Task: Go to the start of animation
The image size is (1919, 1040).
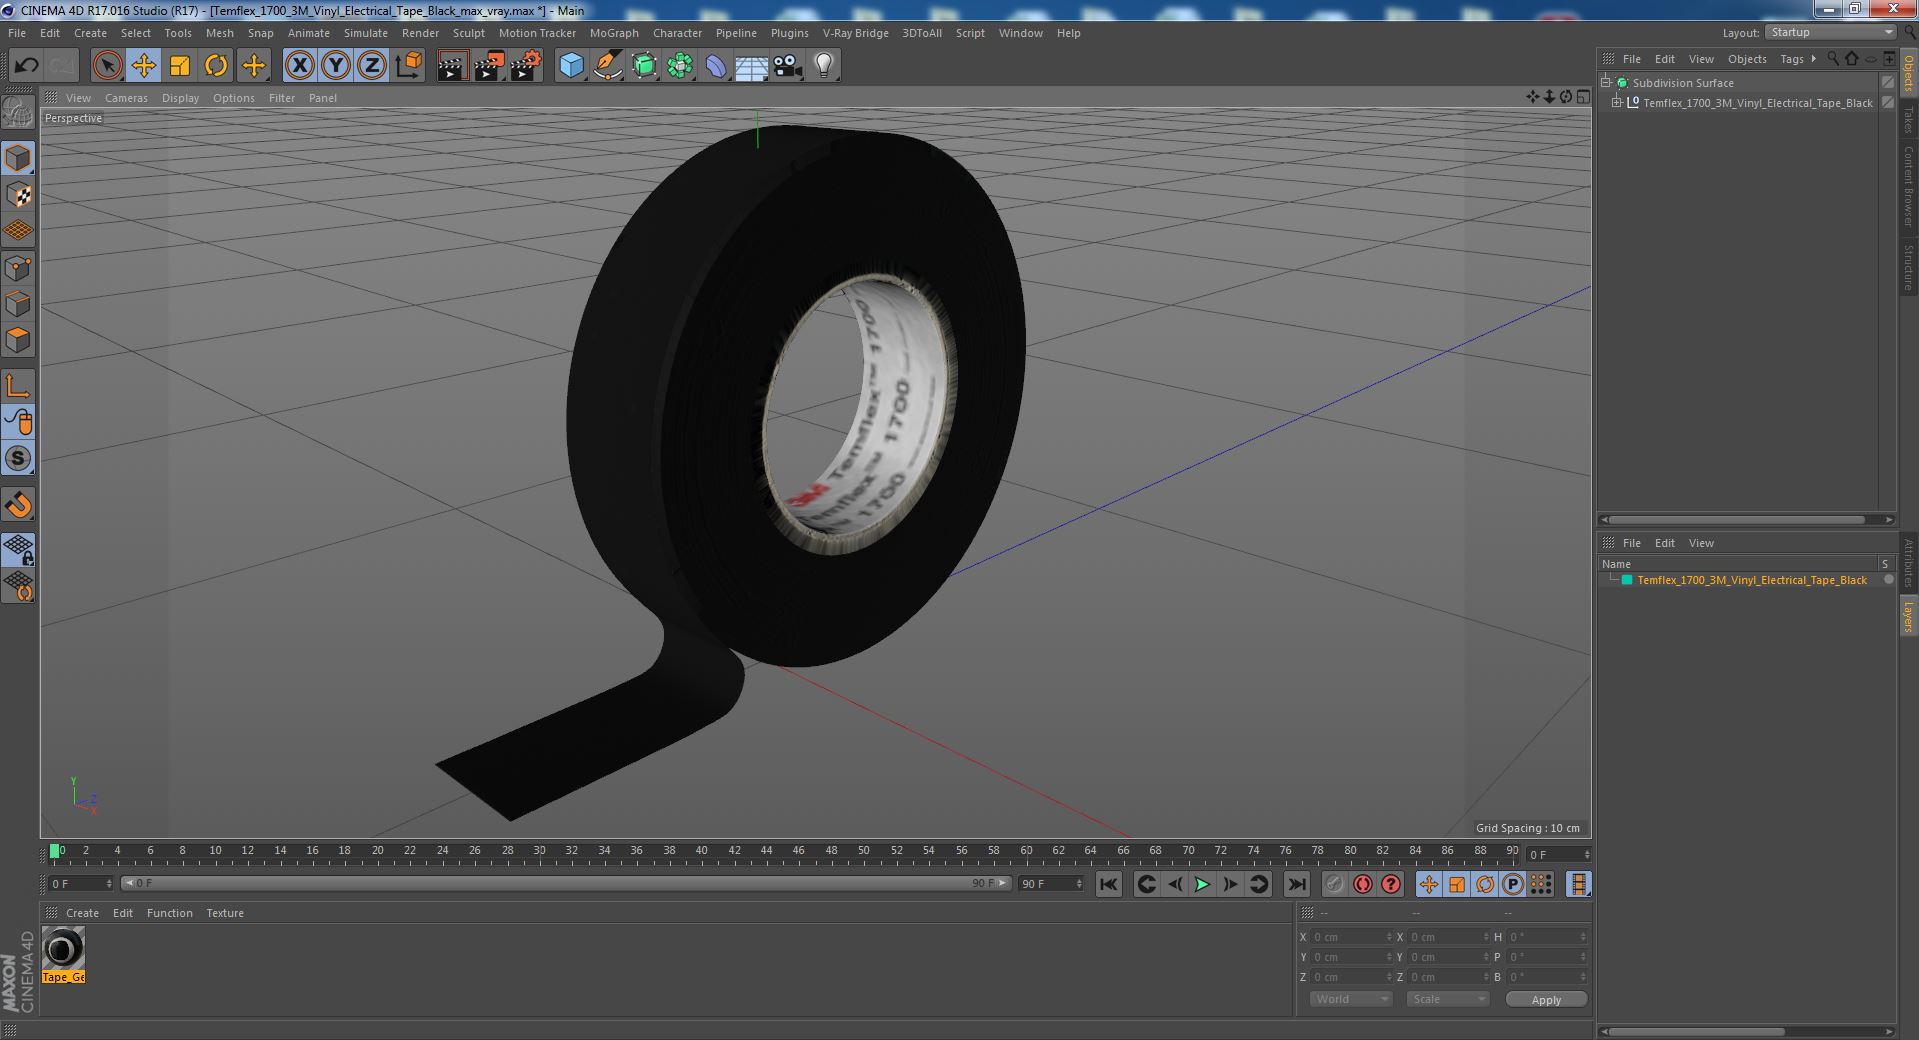Action: point(1108,884)
